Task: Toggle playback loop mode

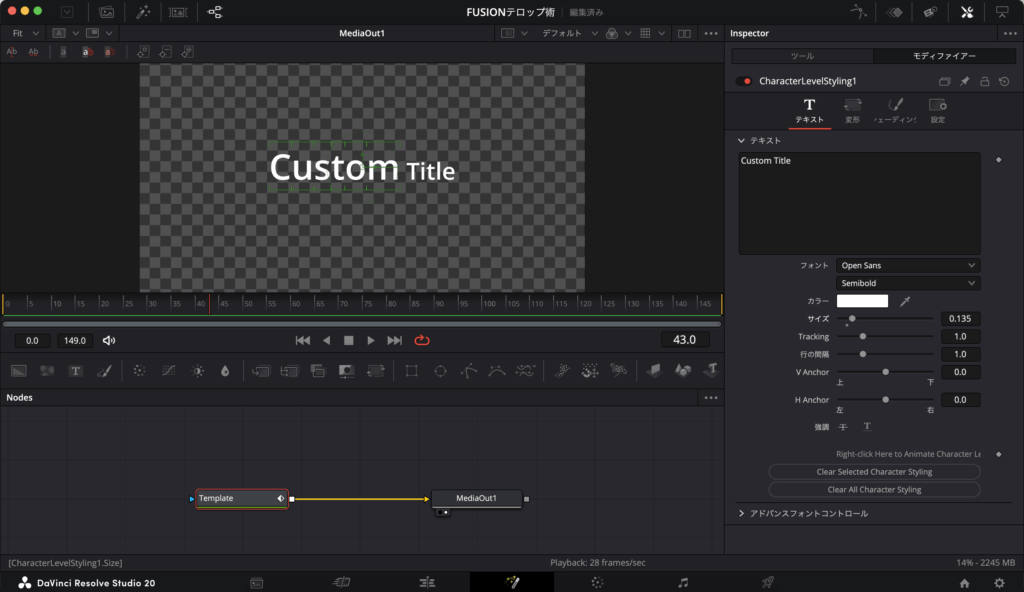Action: coord(421,340)
